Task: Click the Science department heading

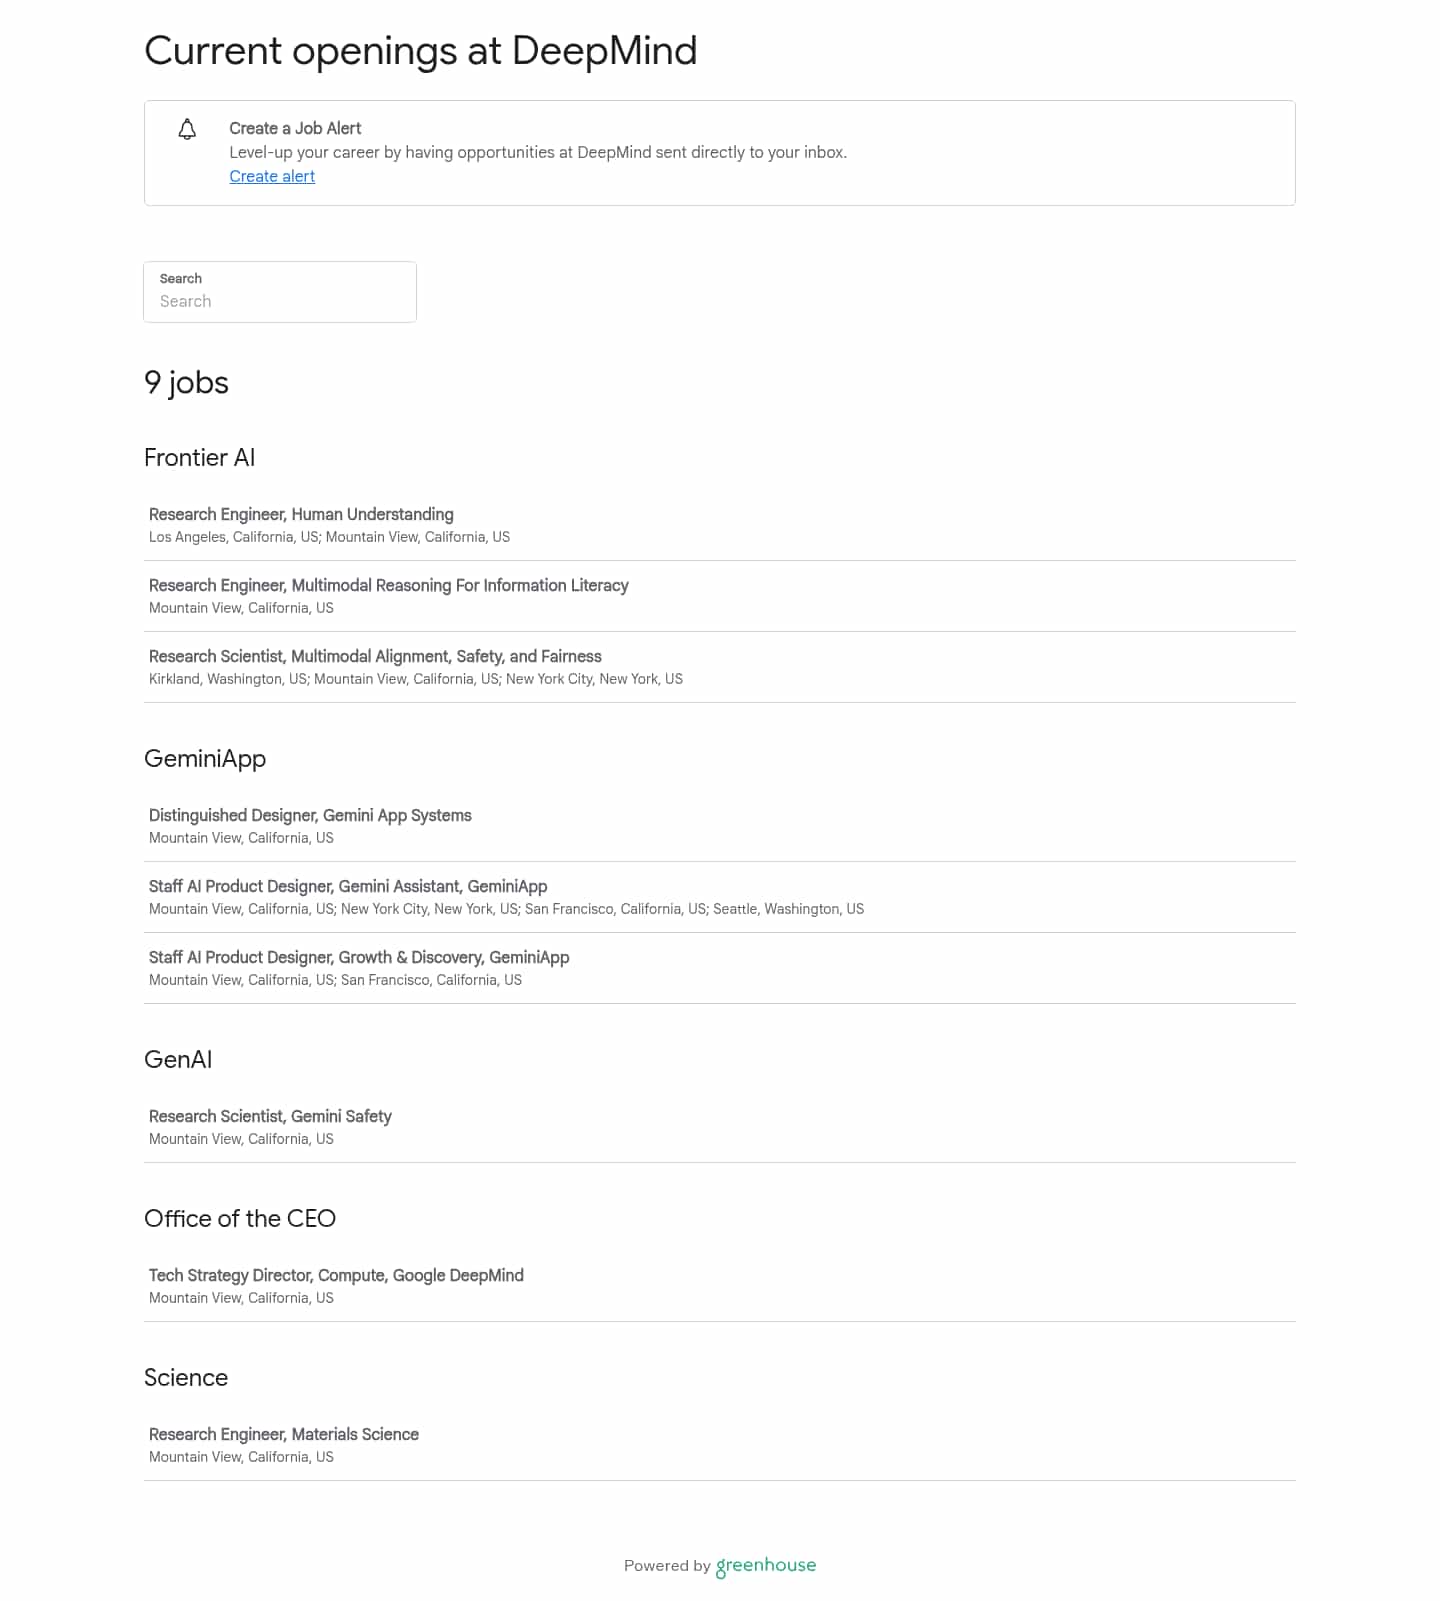Action: coord(186,1378)
